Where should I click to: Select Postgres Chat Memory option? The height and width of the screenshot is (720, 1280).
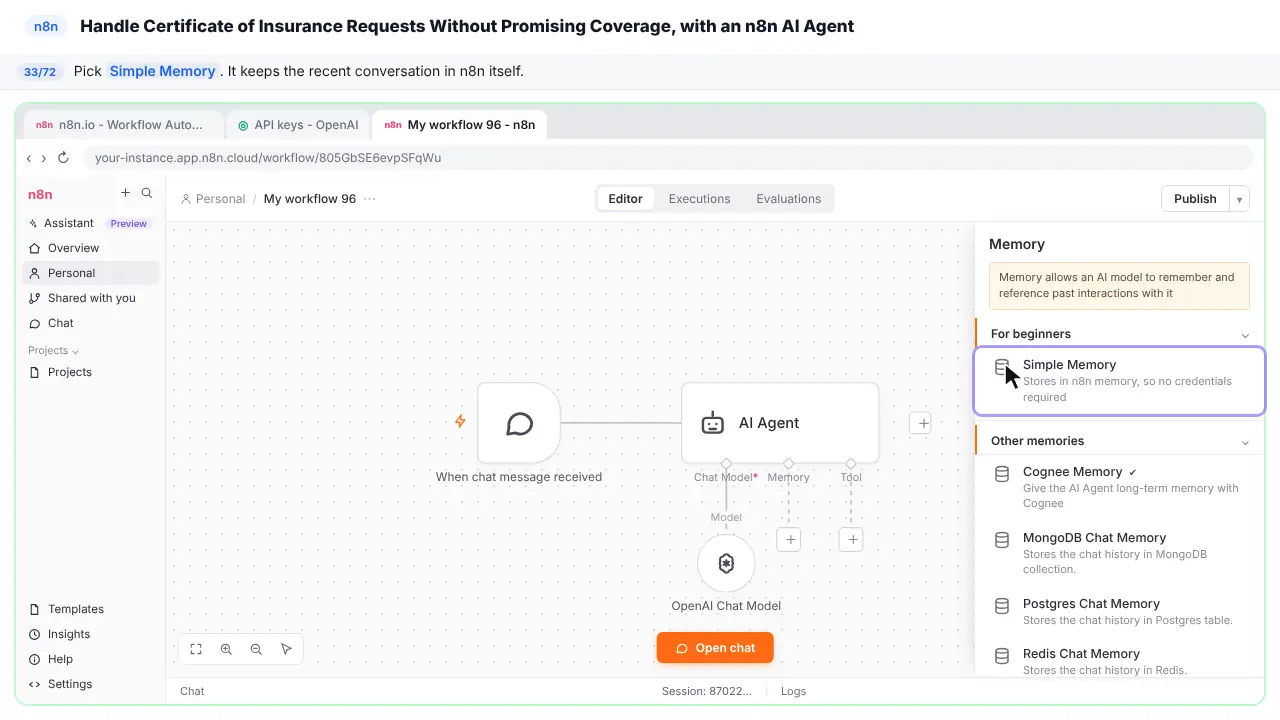[x=1120, y=611]
